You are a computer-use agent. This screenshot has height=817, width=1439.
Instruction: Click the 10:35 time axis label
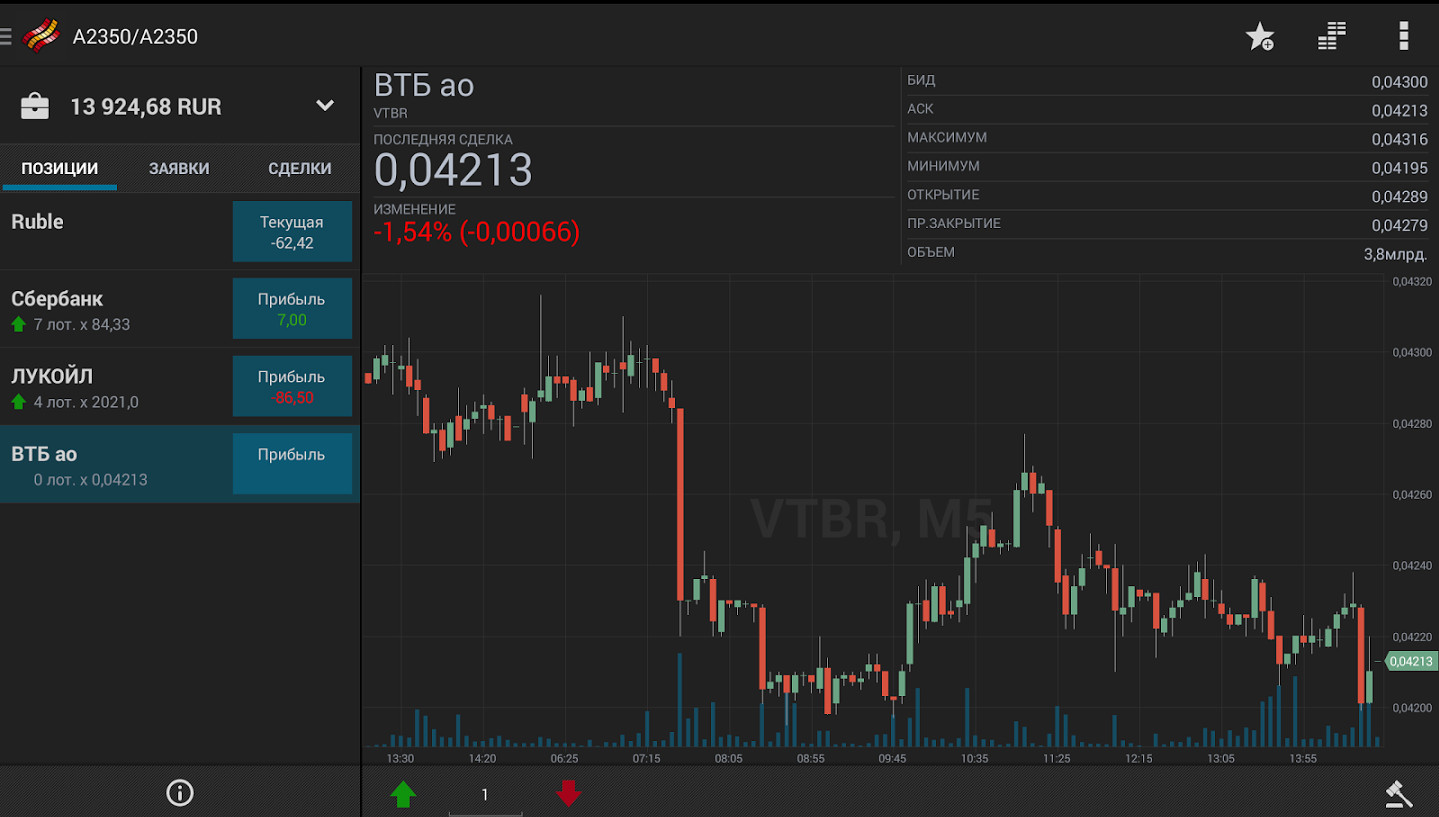975,759
